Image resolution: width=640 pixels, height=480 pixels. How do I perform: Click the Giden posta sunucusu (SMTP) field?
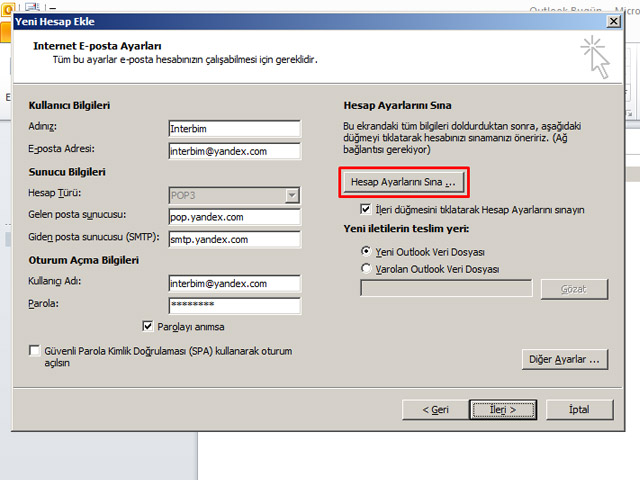tap(235, 240)
